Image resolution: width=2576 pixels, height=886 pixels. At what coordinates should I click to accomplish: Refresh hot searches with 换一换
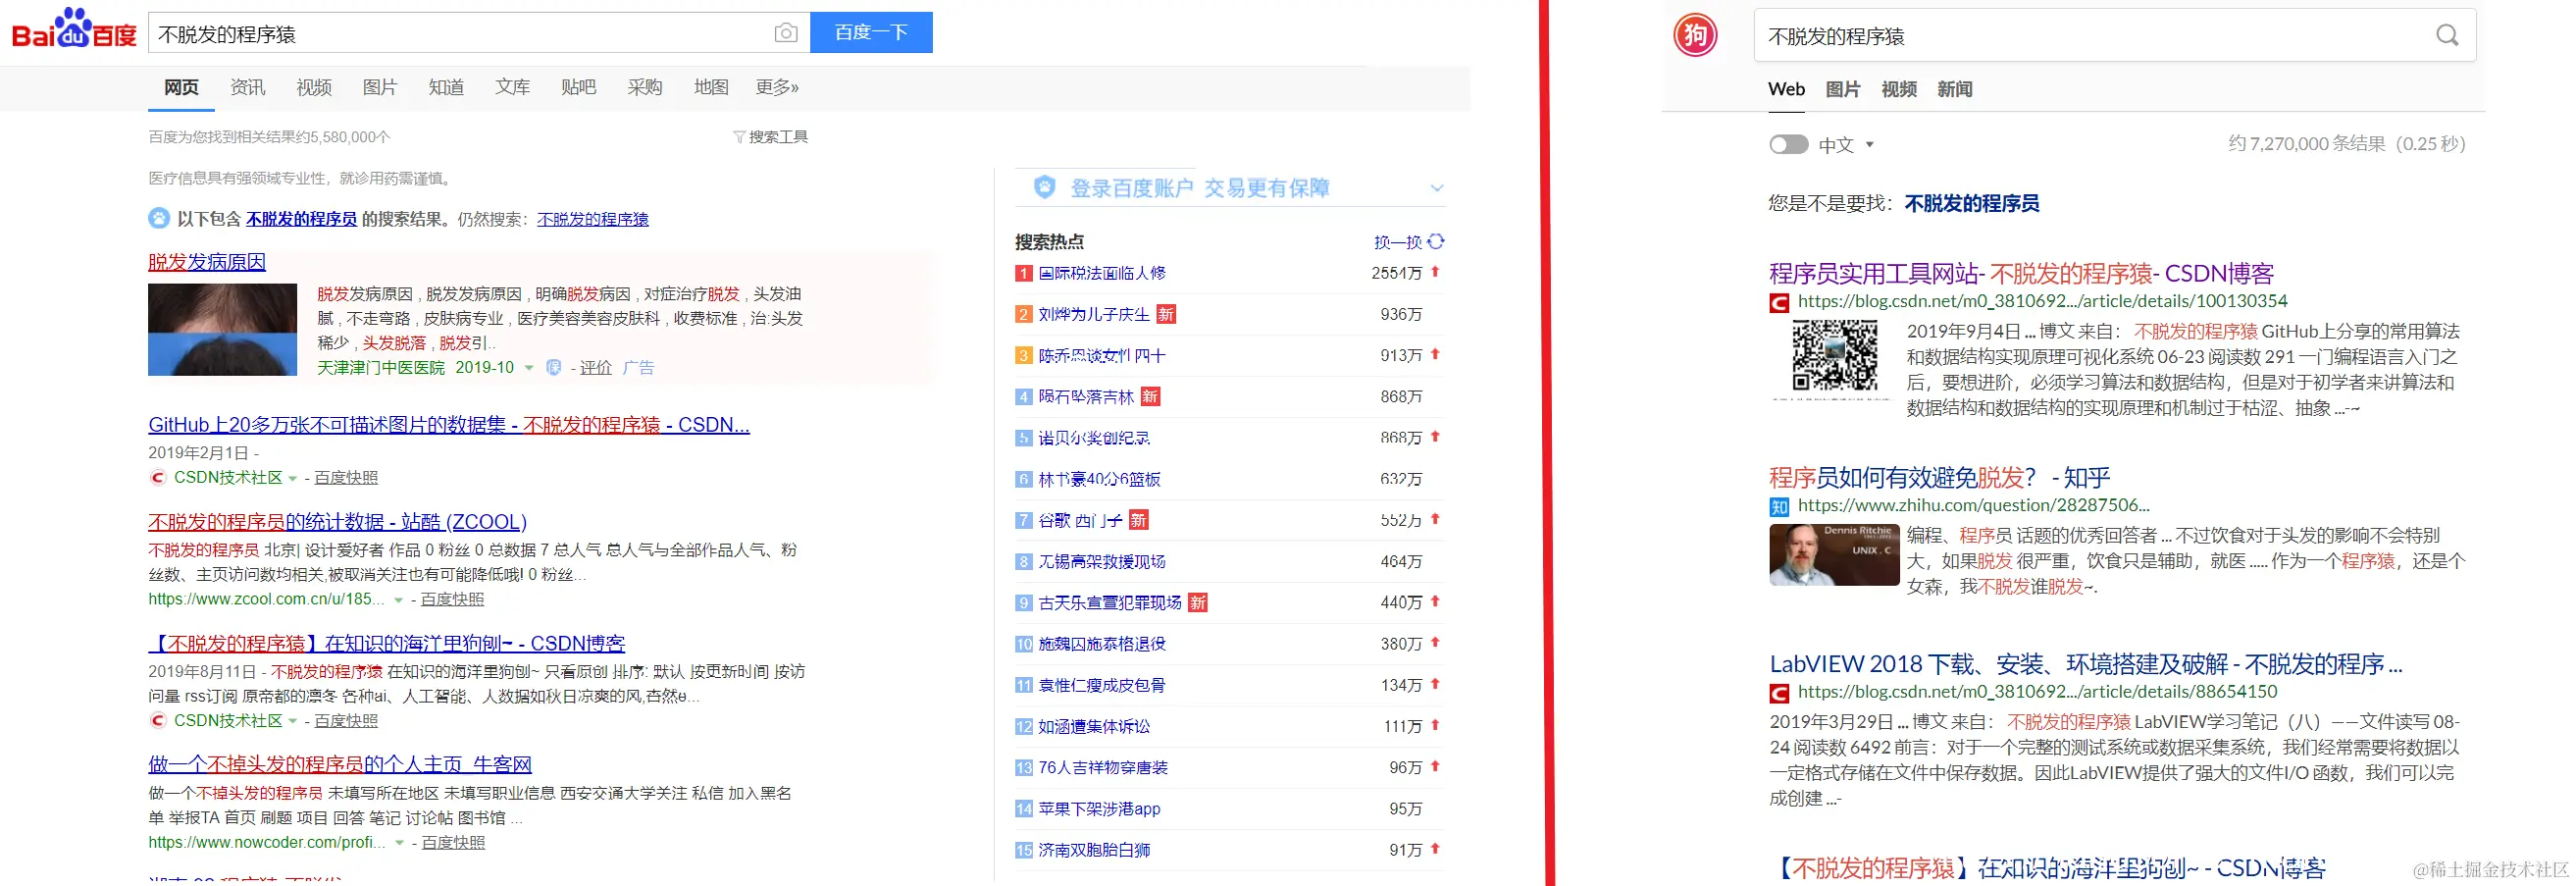1409,242
